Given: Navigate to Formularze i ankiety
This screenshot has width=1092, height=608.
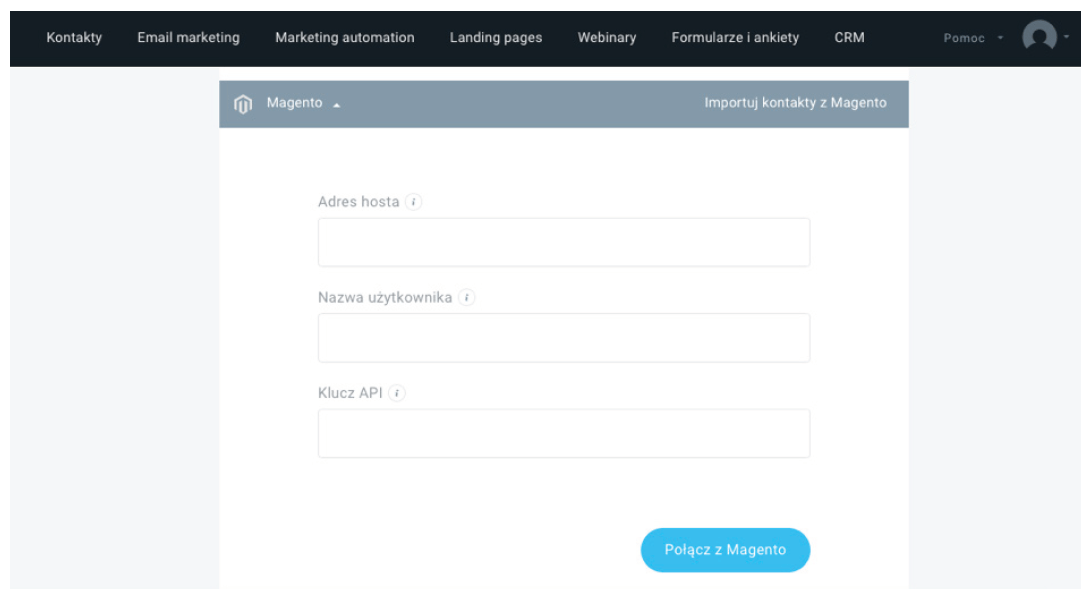Looking at the screenshot, I should 735,38.
